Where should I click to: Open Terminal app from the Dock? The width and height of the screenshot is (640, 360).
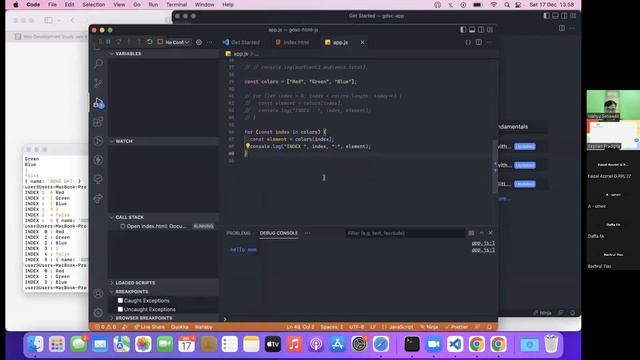click(x=412, y=344)
